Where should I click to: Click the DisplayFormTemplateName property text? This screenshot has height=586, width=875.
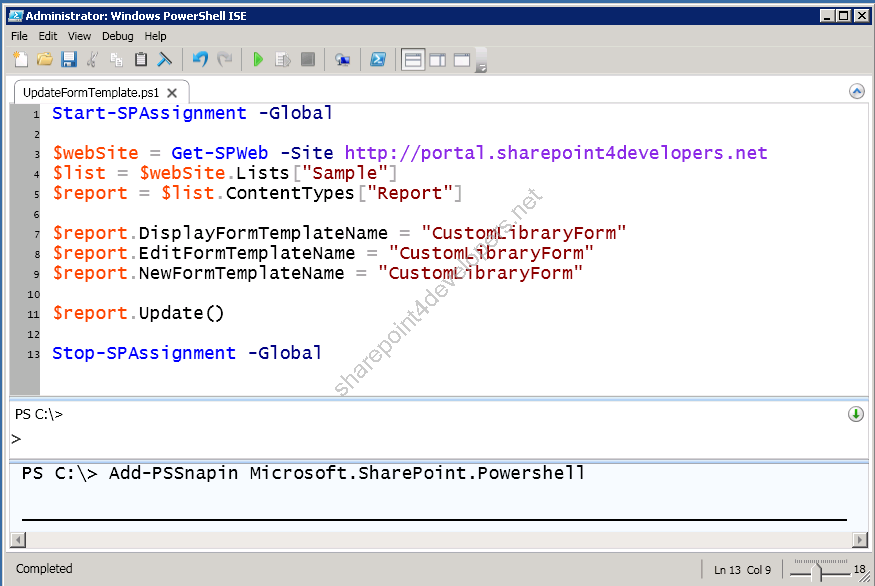click(263, 233)
